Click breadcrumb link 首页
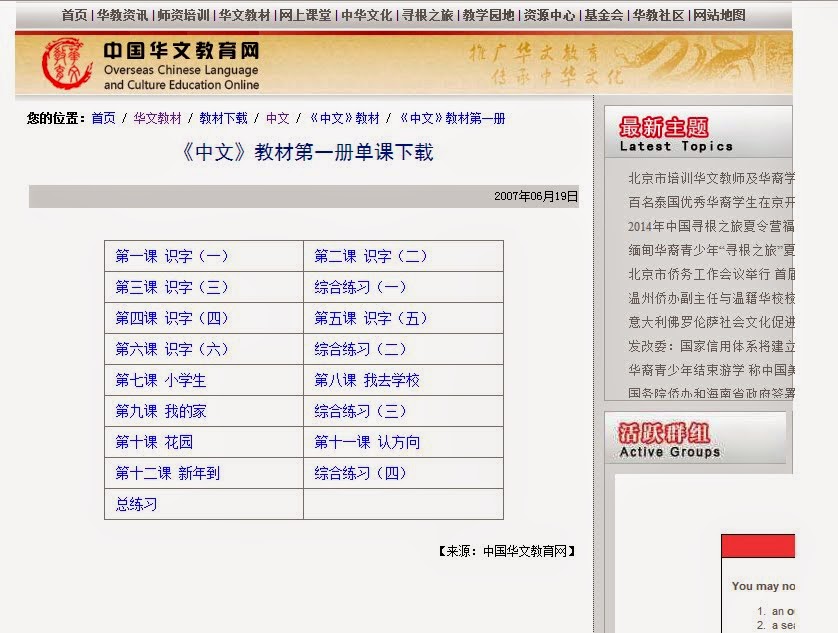Screen dimensions: 838x633 coord(103,118)
